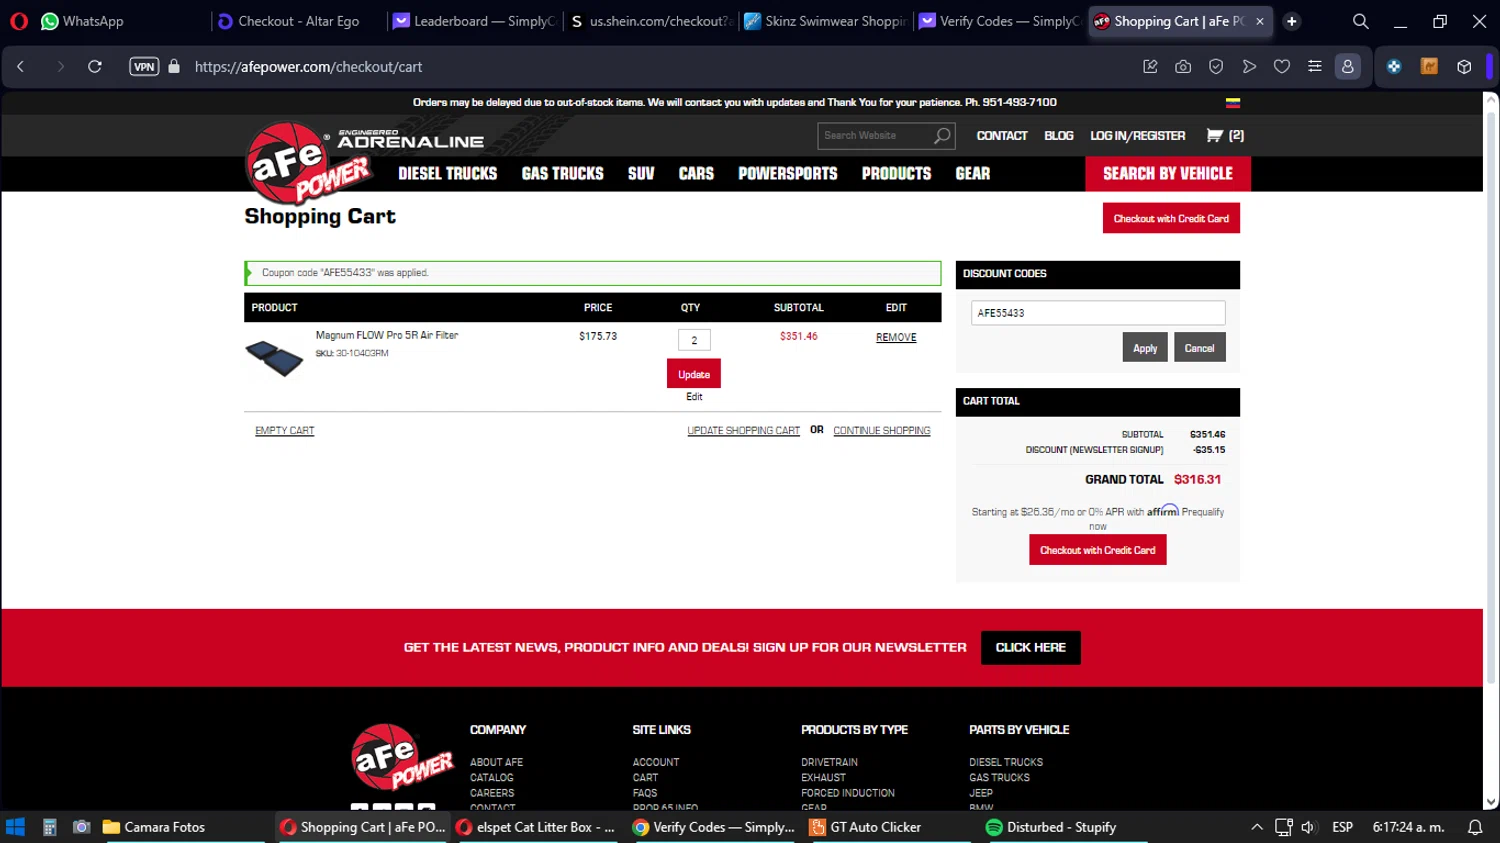
Task: Click the quantity field showing 2
Action: pos(694,340)
